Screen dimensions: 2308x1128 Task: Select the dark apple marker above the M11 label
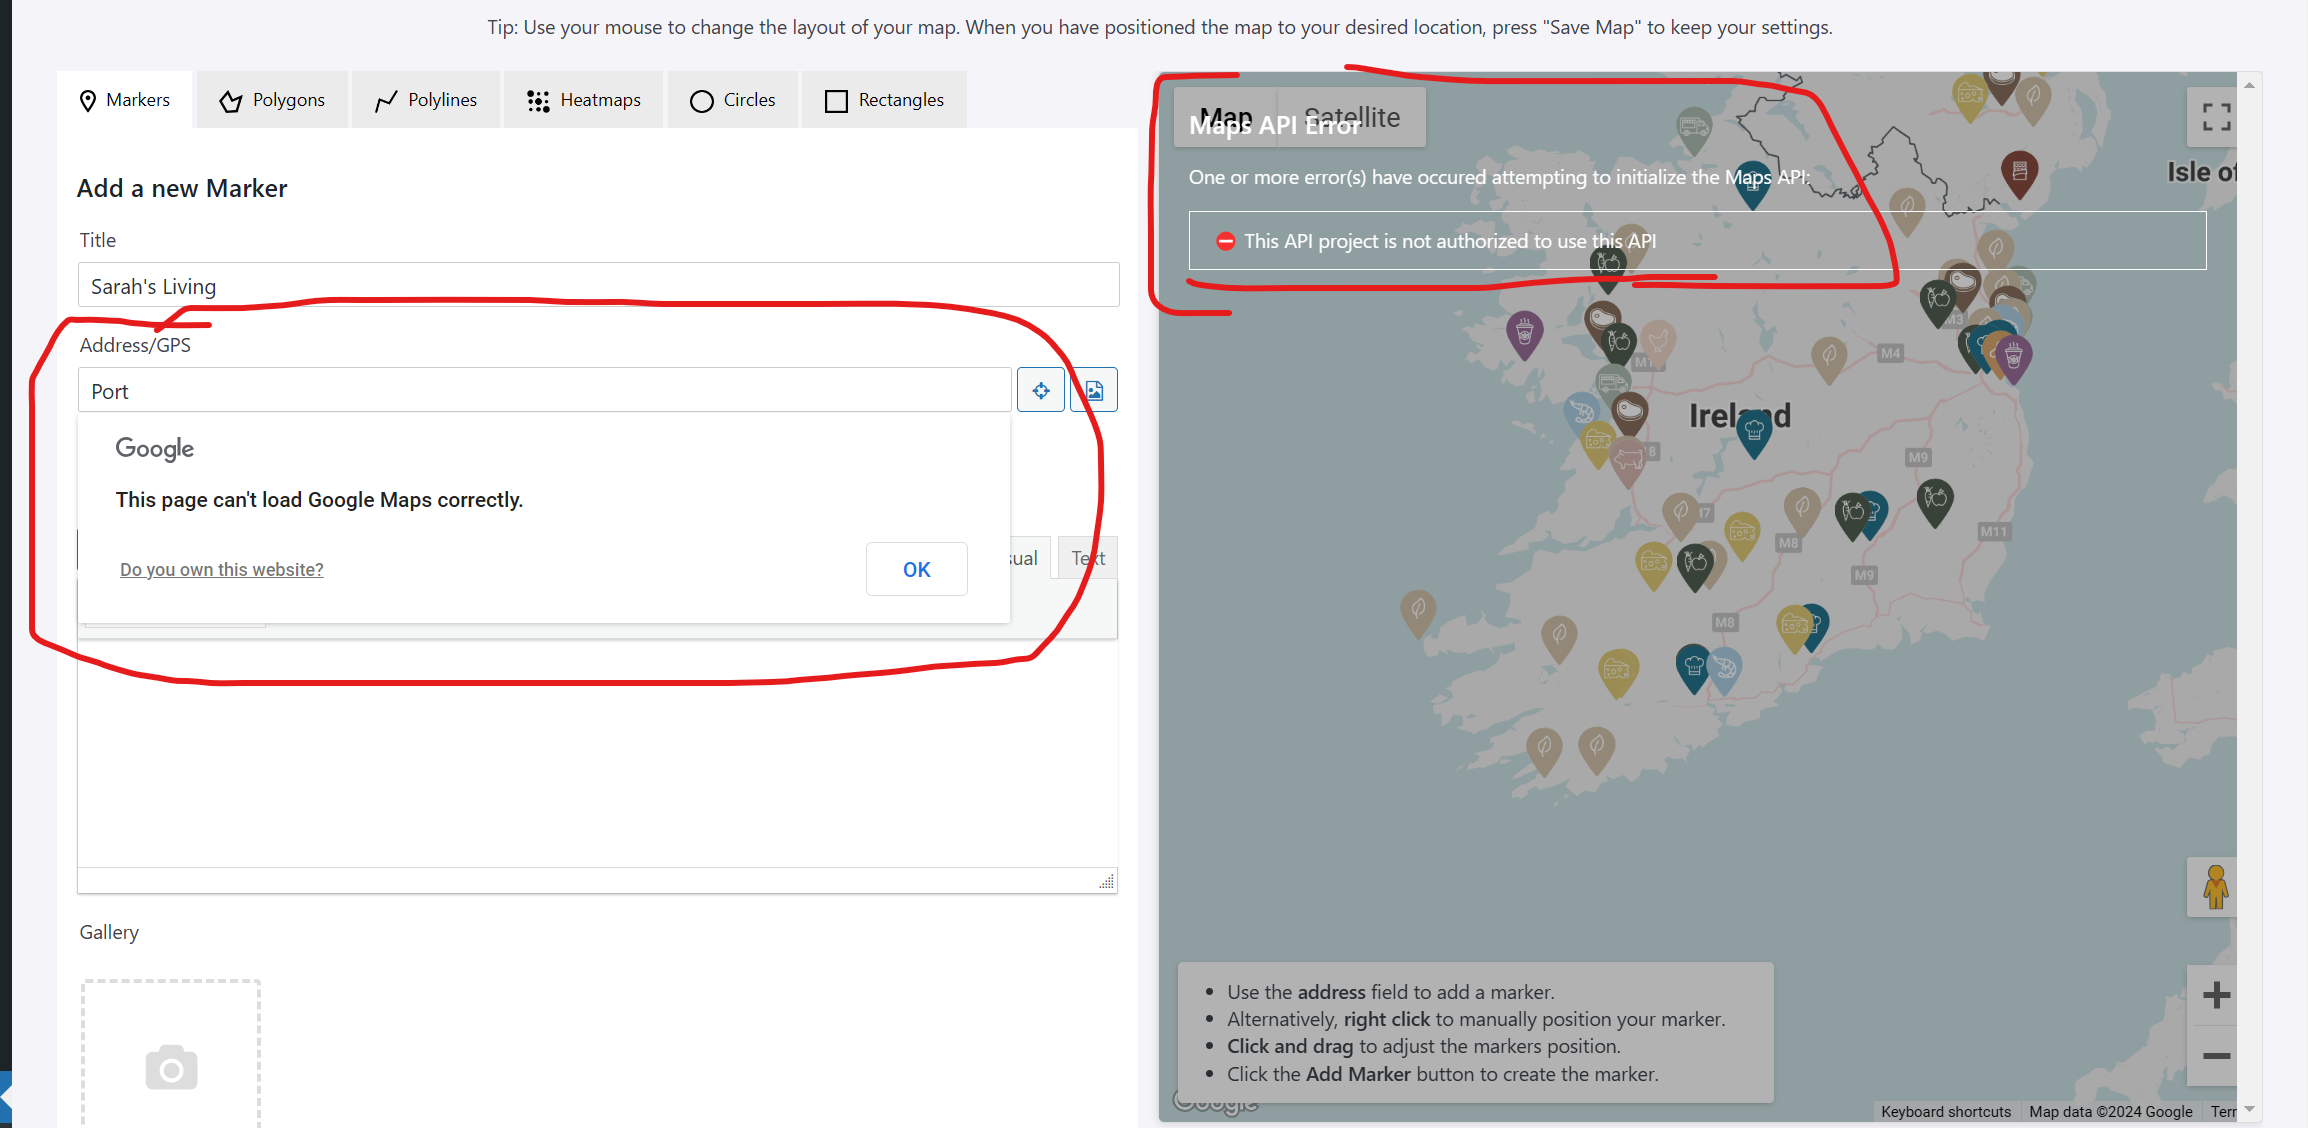click(x=1935, y=502)
